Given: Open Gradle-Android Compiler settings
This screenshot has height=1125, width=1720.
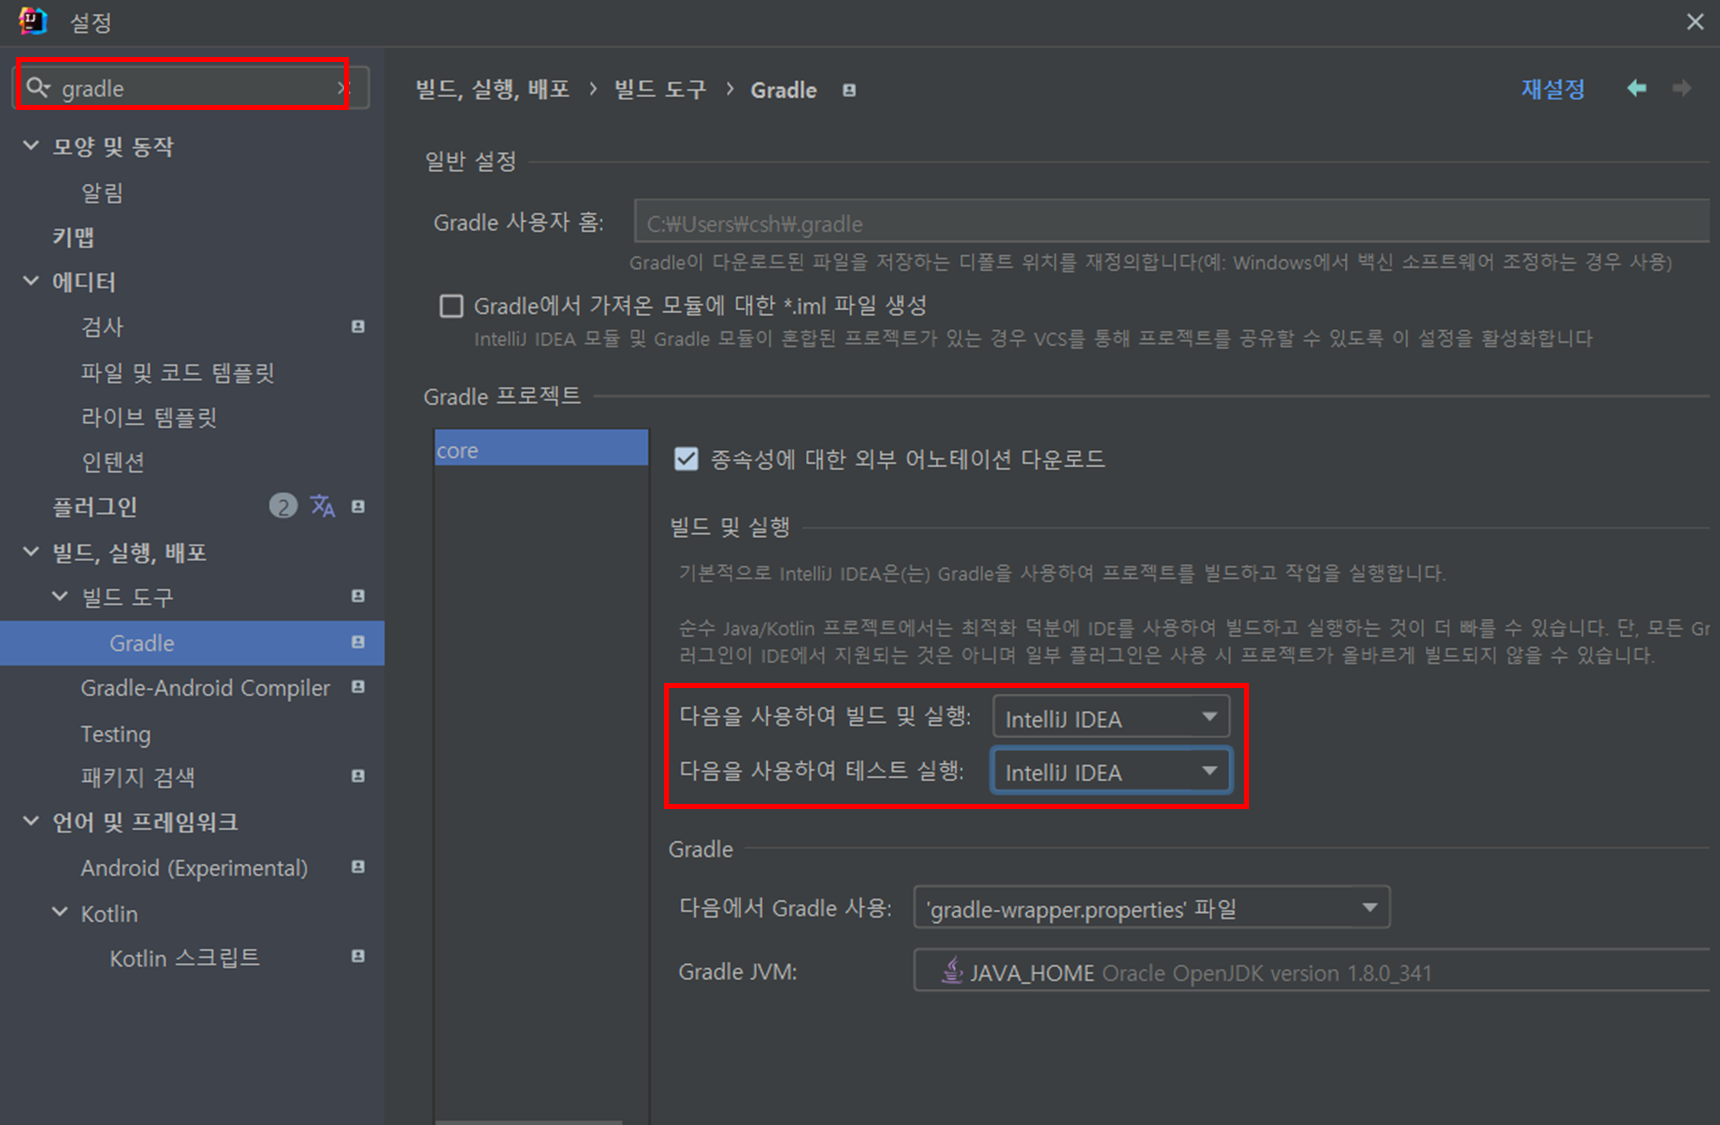Looking at the screenshot, I should [x=205, y=688].
